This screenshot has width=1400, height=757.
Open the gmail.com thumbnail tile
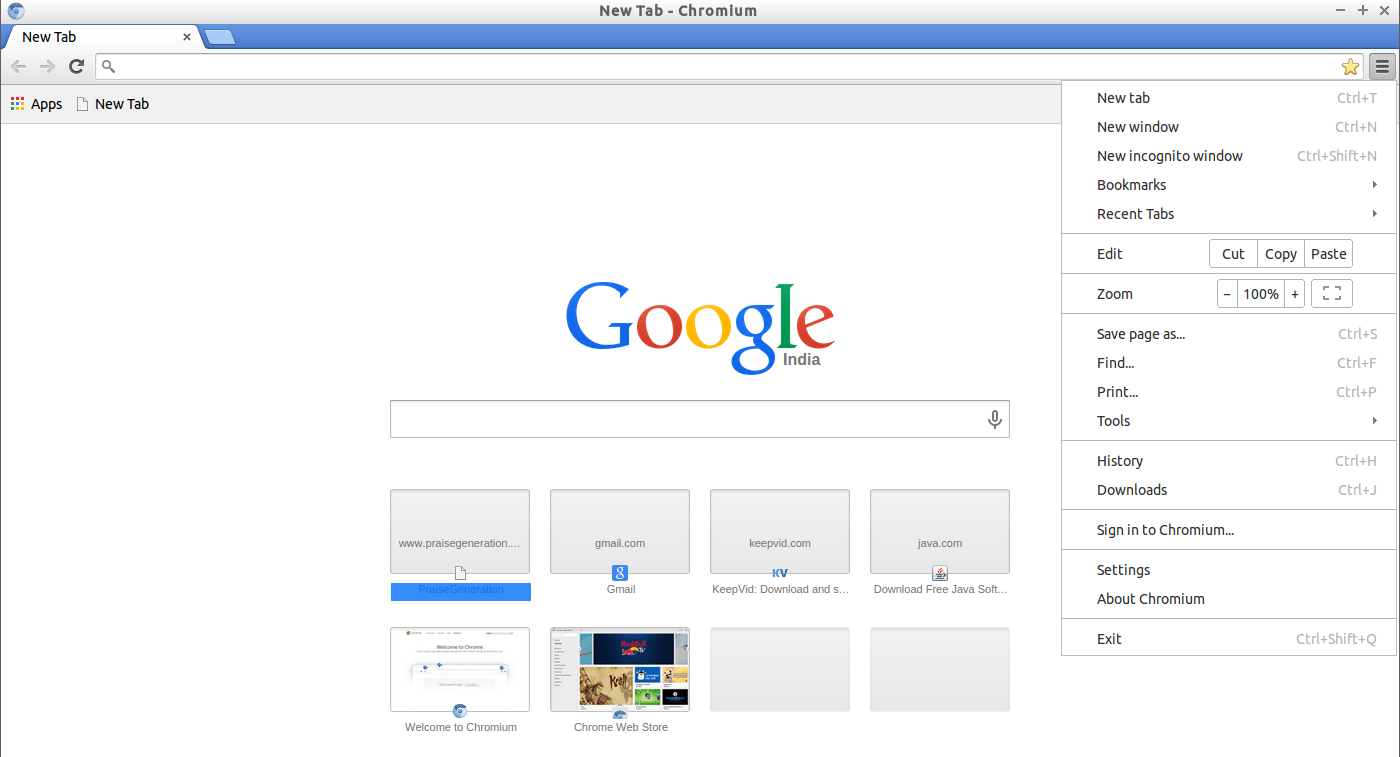620,531
